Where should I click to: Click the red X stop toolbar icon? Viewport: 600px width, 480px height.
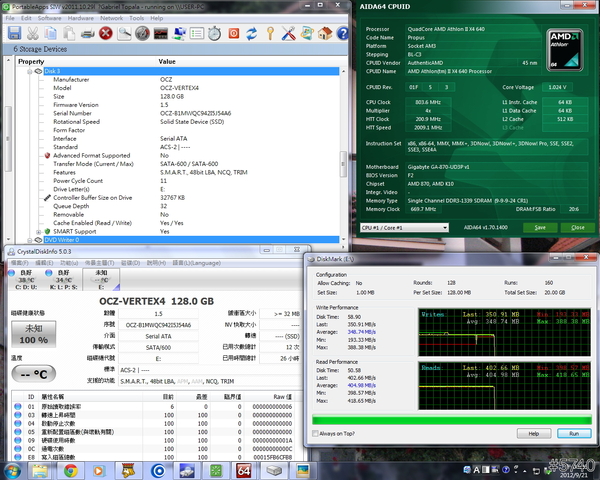(105, 34)
